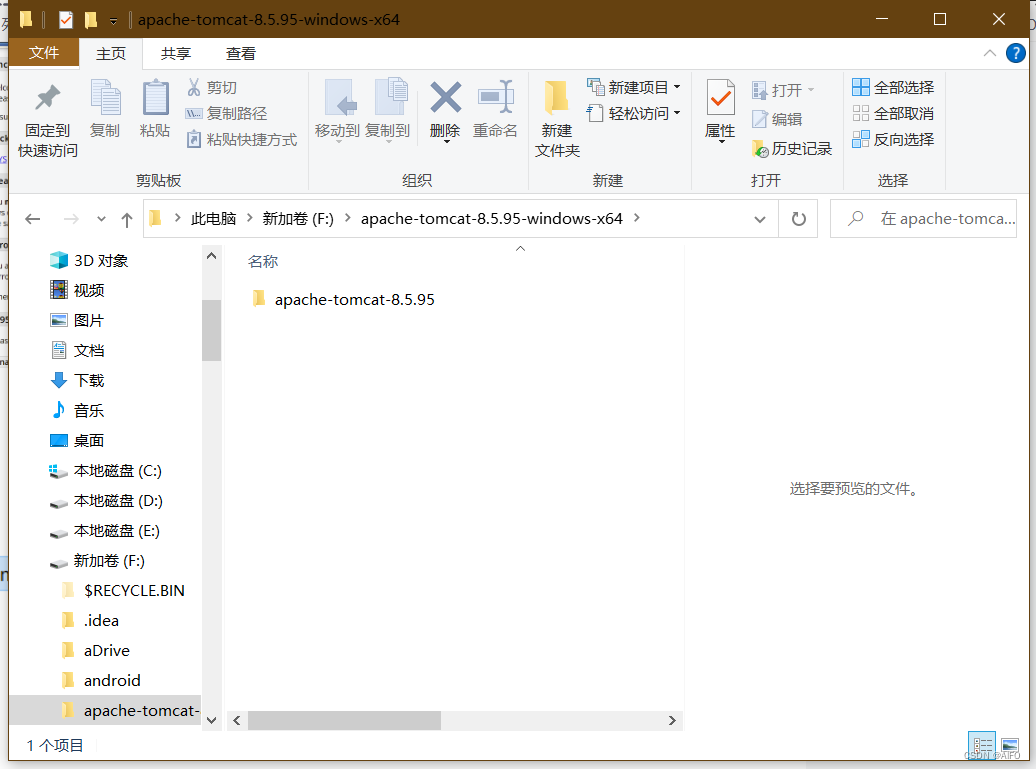Create a New folder (新建文件夹)
This screenshot has width=1036, height=769.
coord(557,120)
